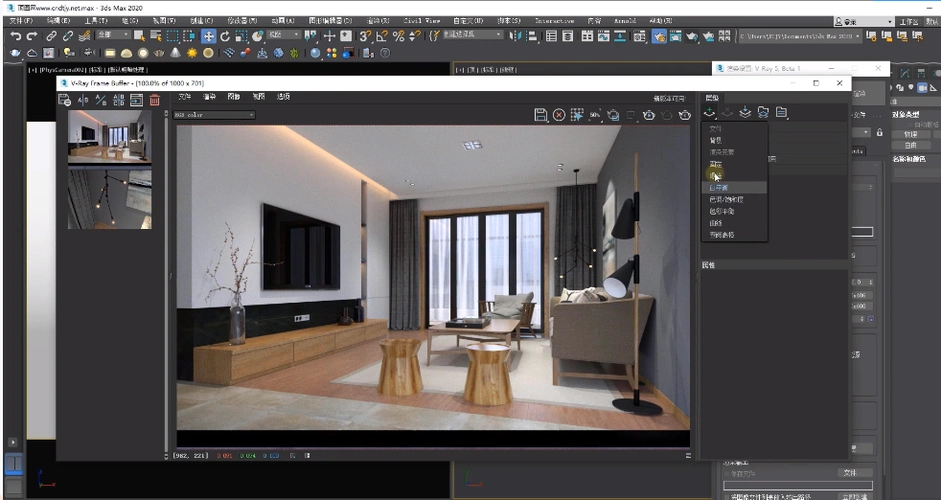941x500 pixels.
Task: Click the sun light icon in V-Ray toolbar
Action: tap(191, 53)
